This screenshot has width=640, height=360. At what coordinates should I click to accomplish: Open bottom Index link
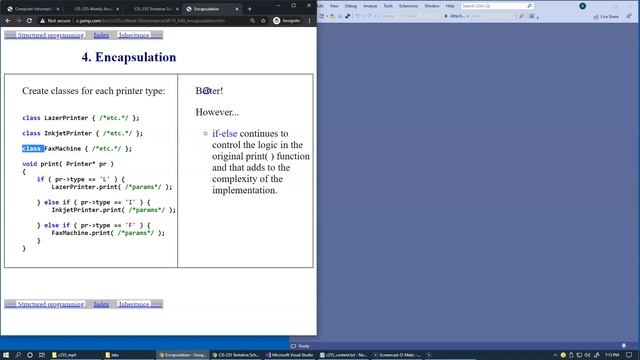[101, 304]
